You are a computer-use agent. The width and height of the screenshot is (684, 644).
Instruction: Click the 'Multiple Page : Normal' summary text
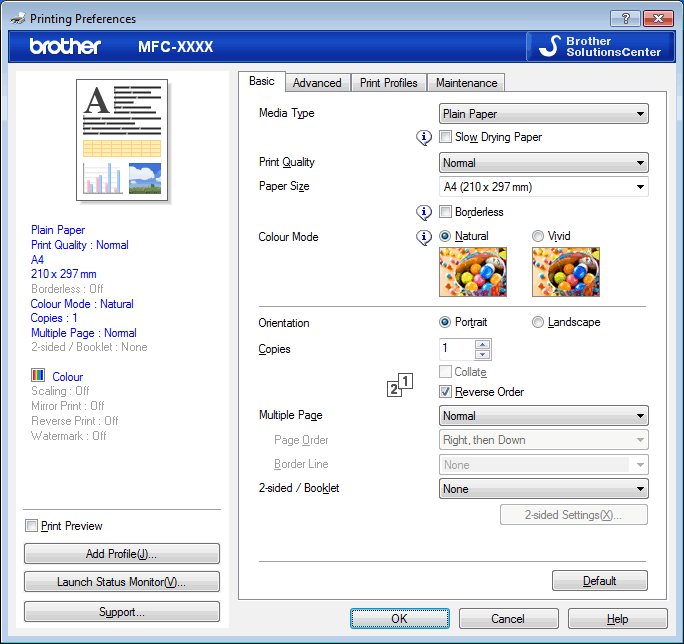pyautogui.click(x=84, y=333)
